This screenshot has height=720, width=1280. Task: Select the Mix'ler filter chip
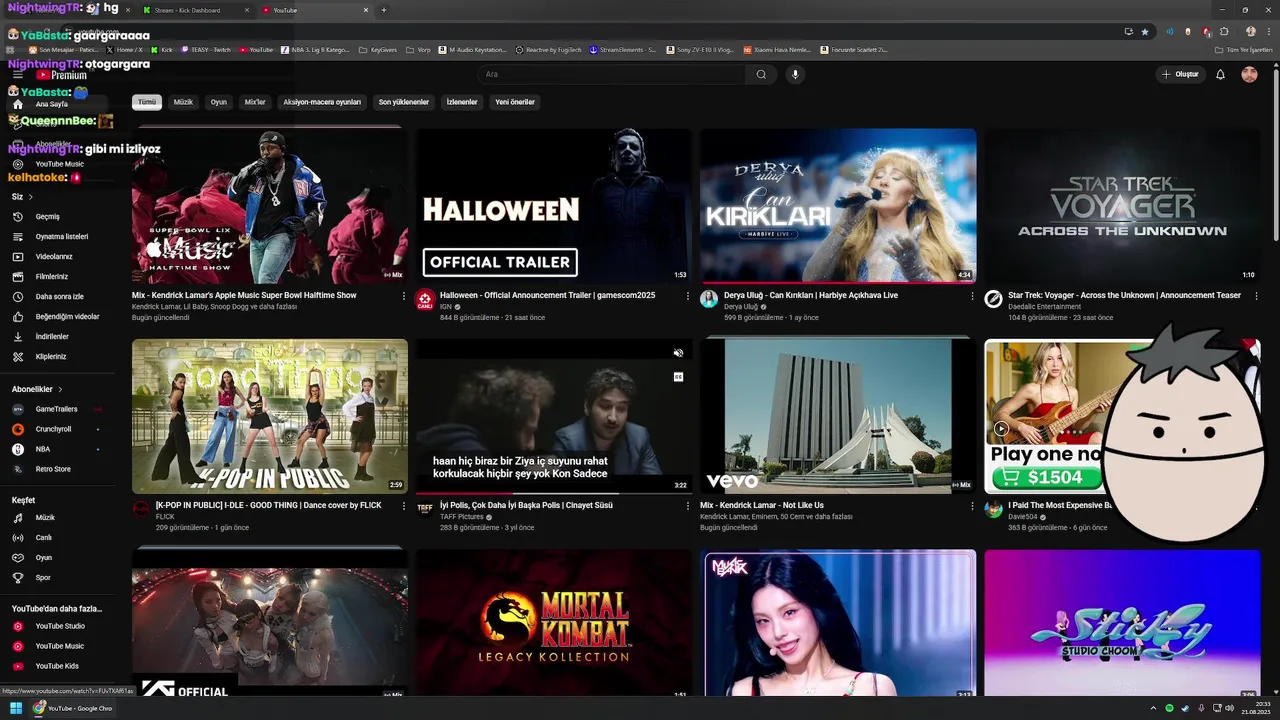tap(255, 102)
